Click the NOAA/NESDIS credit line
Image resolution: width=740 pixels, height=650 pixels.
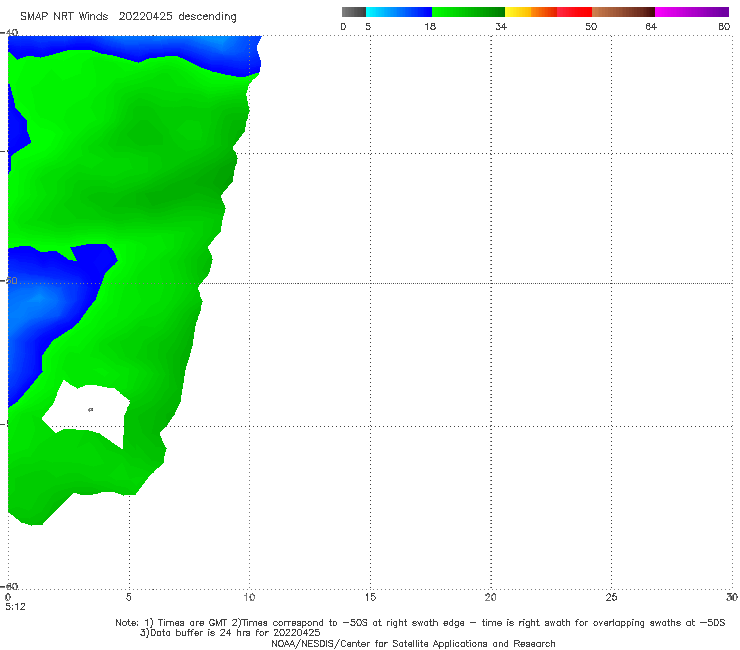click(x=413, y=644)
